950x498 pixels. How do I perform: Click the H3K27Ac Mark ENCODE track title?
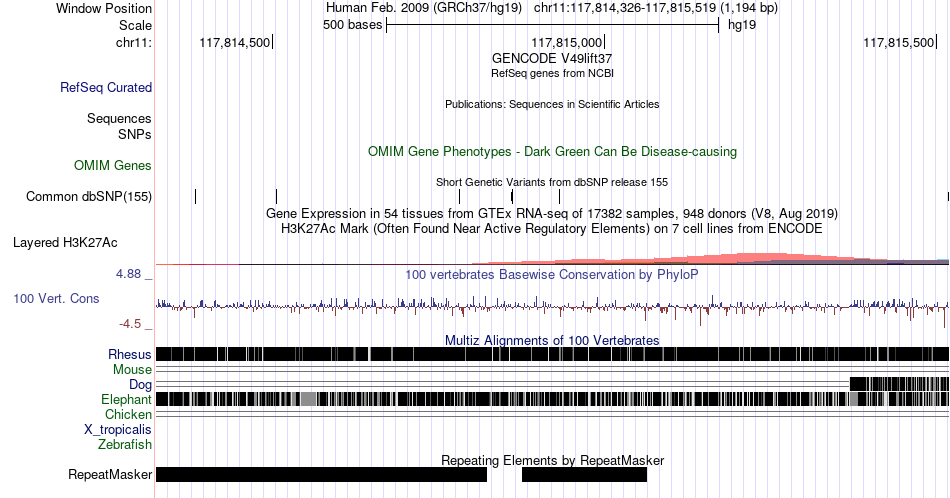pyautogui.click(x=552, y=228)
